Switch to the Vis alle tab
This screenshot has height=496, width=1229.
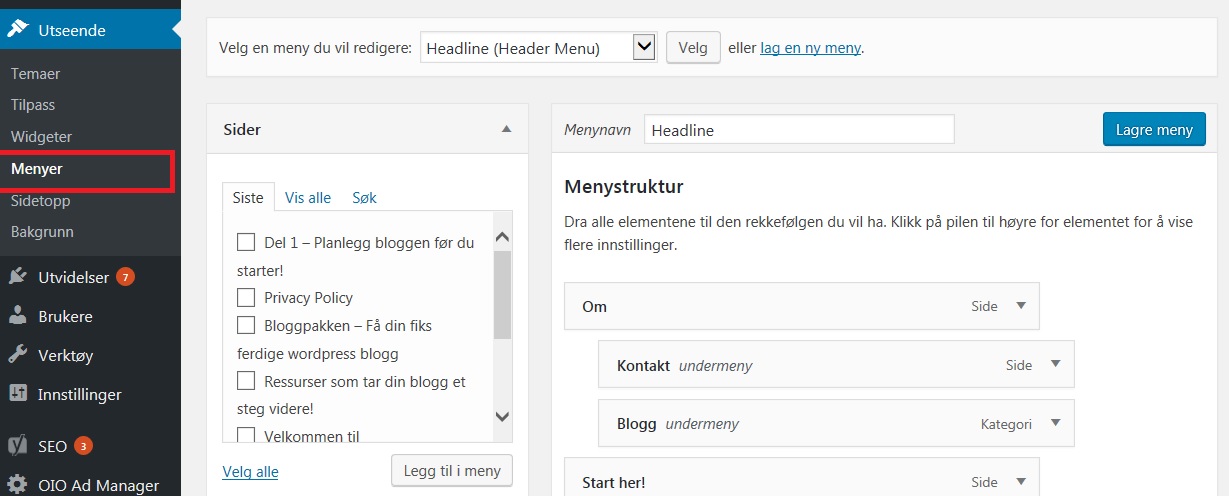tap(308, 197)
